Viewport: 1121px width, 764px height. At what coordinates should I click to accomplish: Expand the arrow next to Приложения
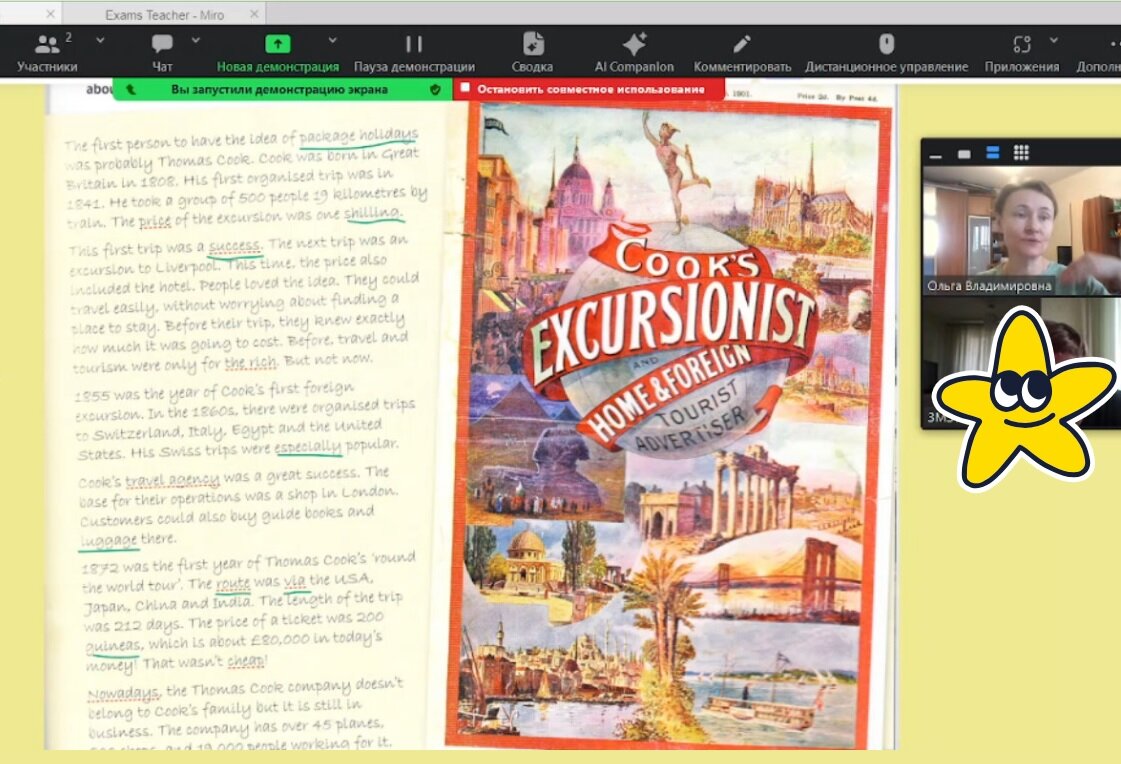(x=1054, y=41)
